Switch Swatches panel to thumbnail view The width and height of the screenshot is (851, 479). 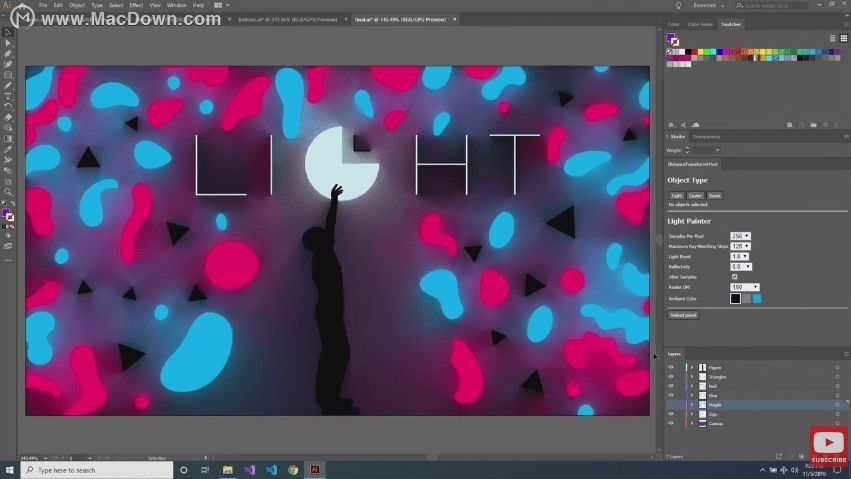pyautogui.click(x=843, y=38)
